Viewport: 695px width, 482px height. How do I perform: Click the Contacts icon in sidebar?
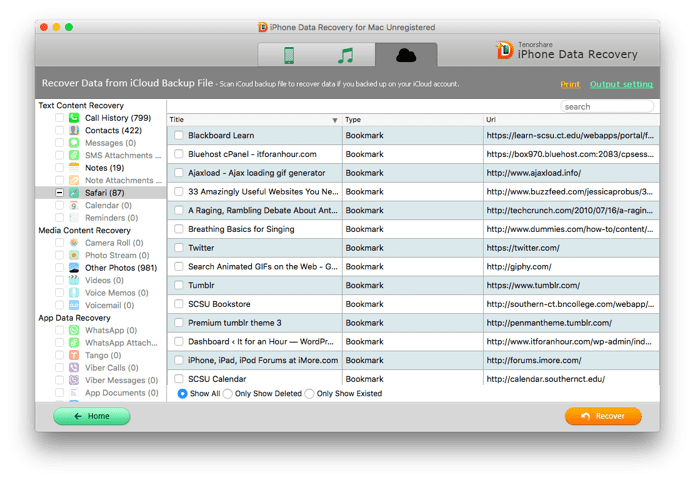click(74, 130)
